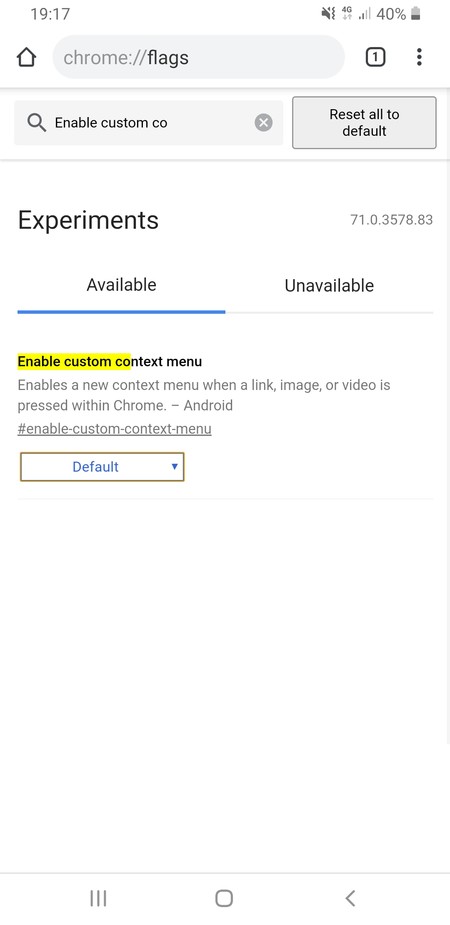
Task: Tap the 4G signal status icon
Action: [347, 14]
